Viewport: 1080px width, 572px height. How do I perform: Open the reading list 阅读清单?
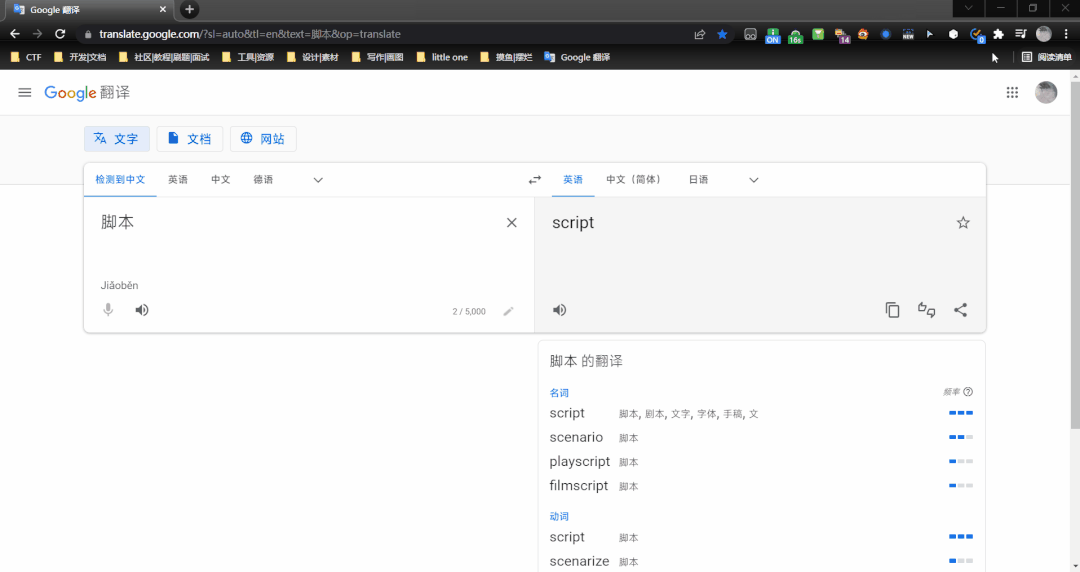point(1046,57)
